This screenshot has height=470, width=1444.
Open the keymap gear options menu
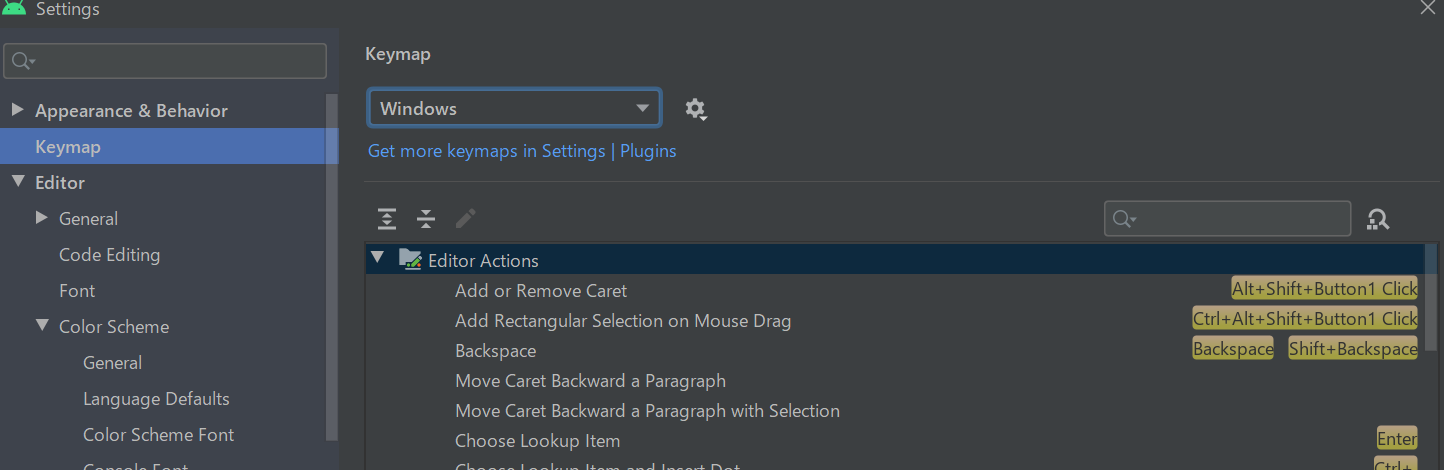point(696,109)
